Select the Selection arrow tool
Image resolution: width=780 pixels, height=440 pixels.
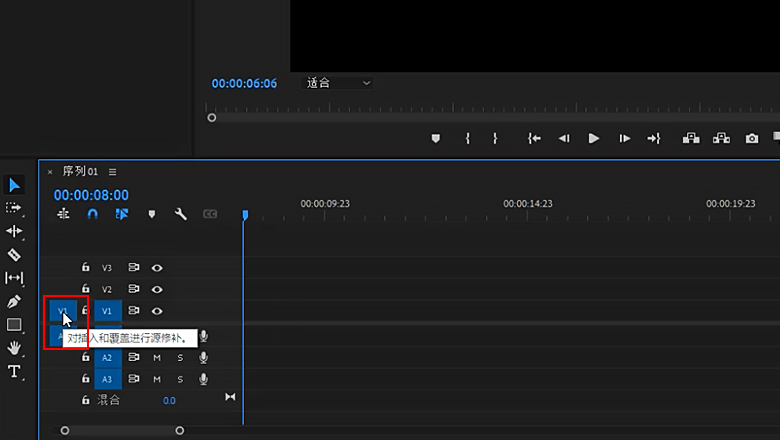click(14, 185)
